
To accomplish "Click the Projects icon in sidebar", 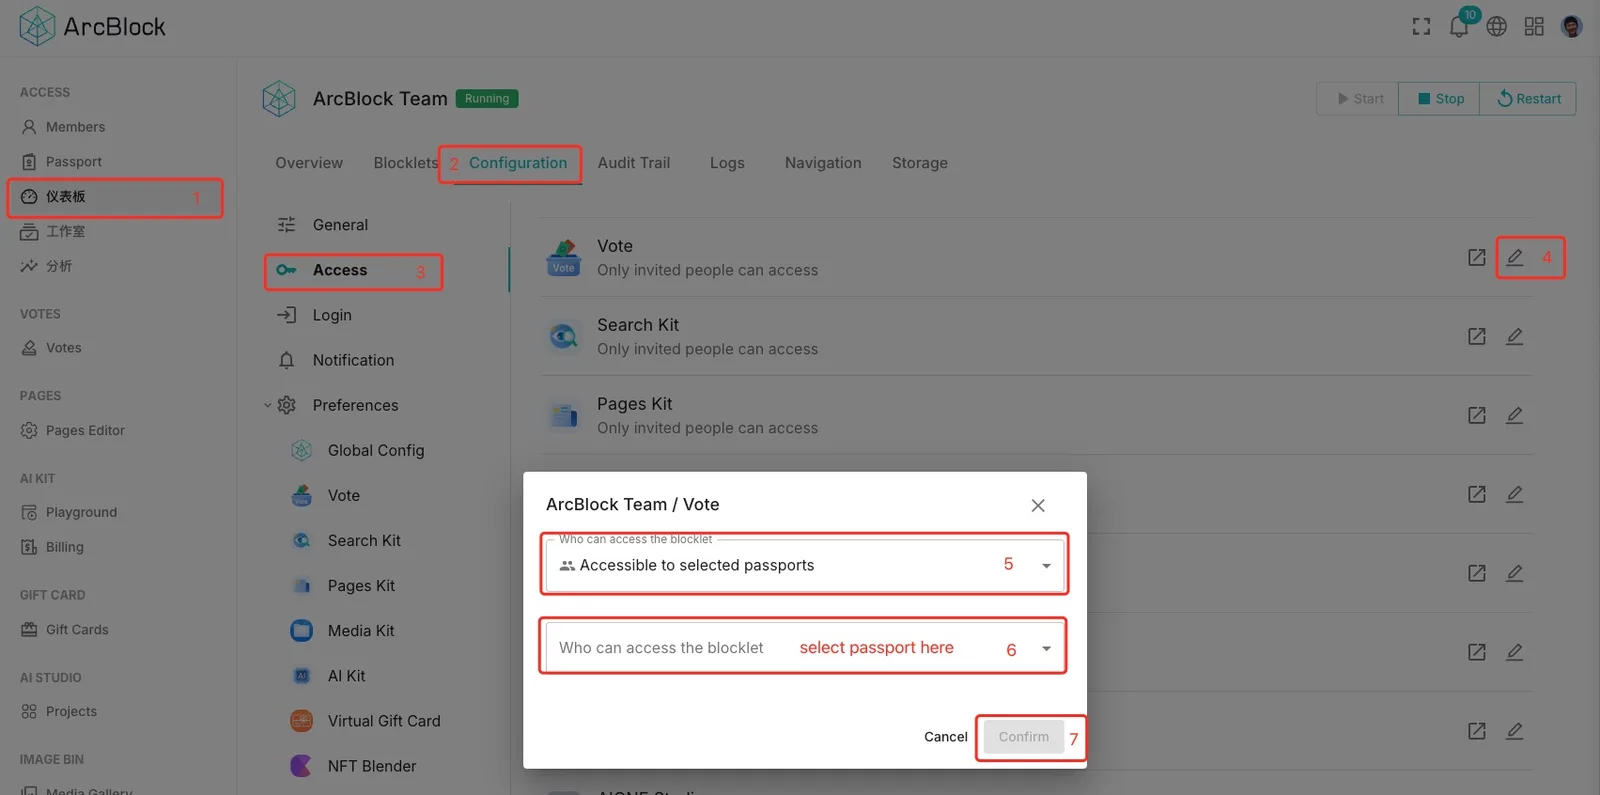I will tap(29, 711).
